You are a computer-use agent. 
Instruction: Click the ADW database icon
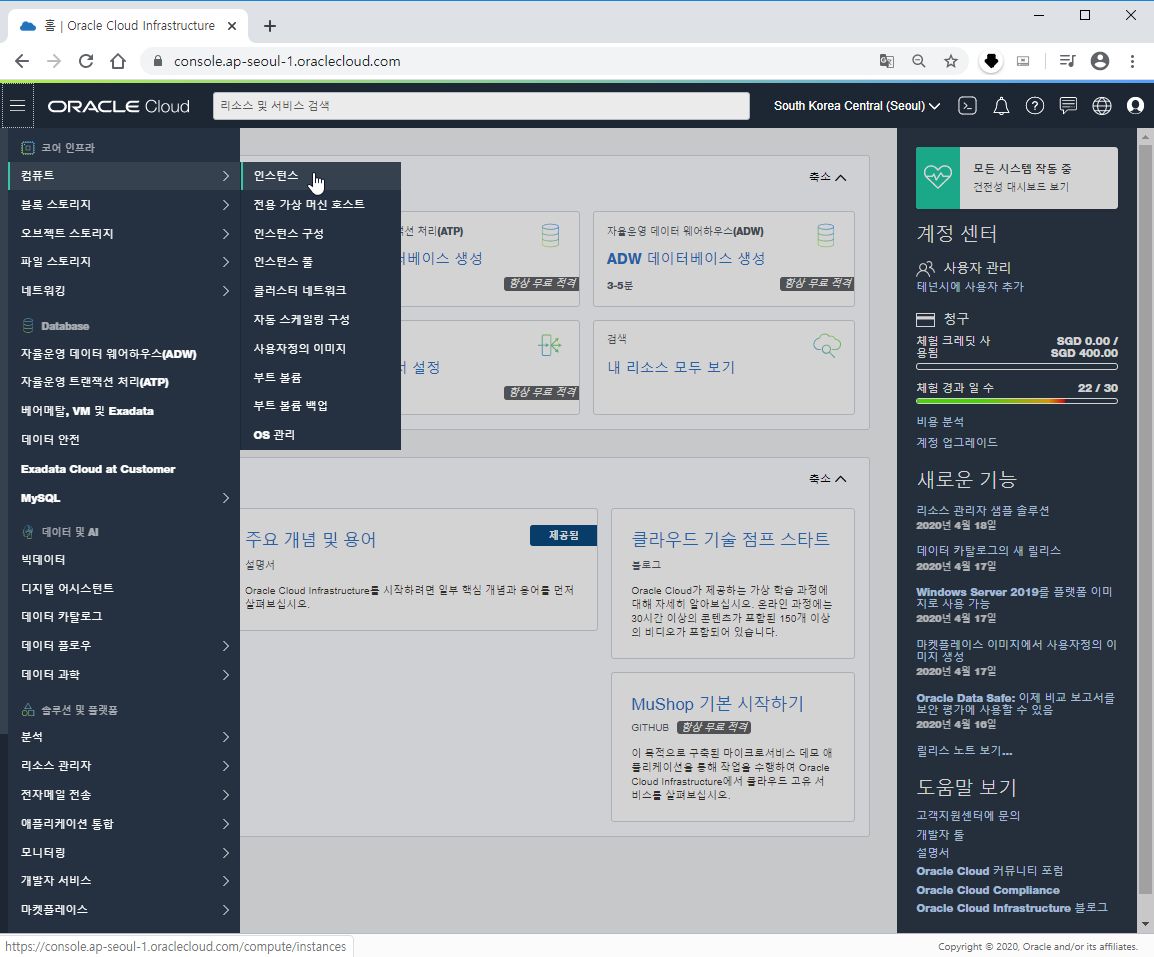point(826,236)
